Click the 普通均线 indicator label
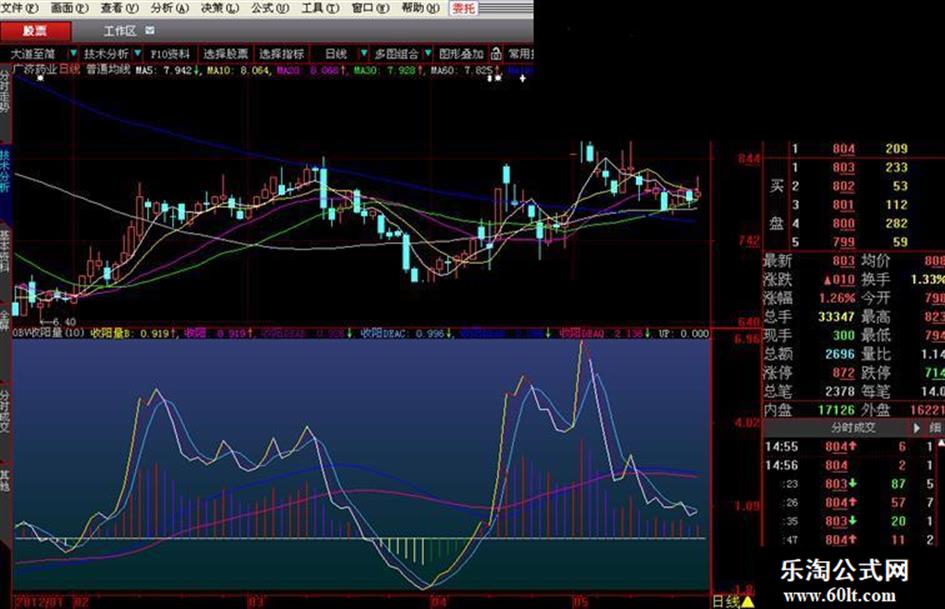Image resolution: width=945 pixels, height=609 pixels. pyautogui.click(x=108, y=70)
